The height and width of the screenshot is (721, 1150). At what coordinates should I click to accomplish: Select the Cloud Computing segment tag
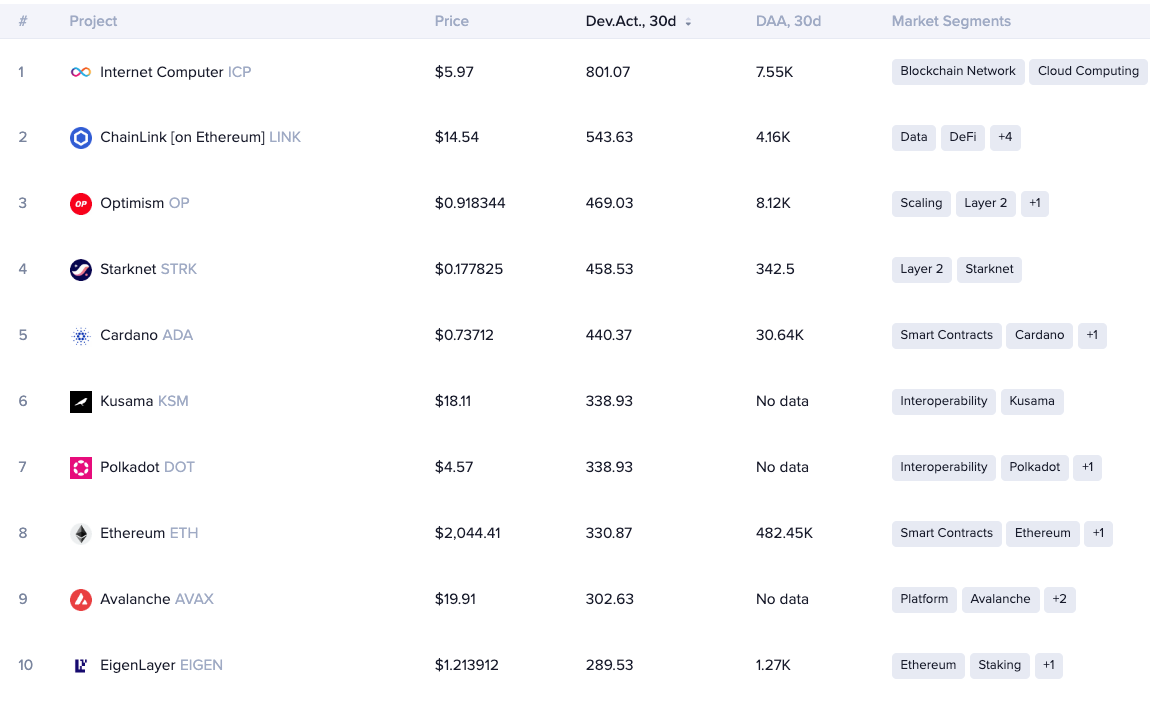[x=1088, y=71]
